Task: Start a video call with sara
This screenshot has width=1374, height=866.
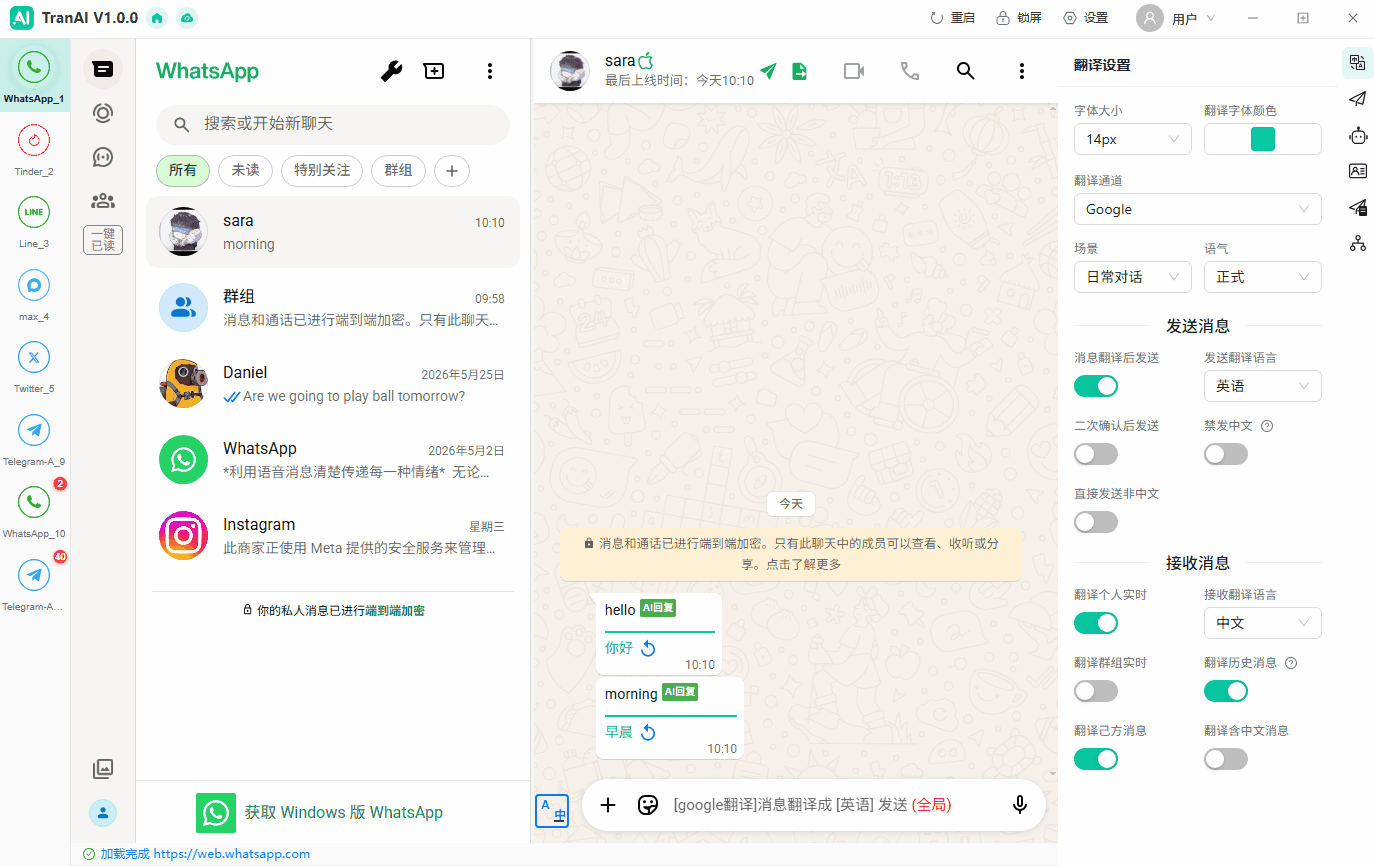Action: pos(854,71)
